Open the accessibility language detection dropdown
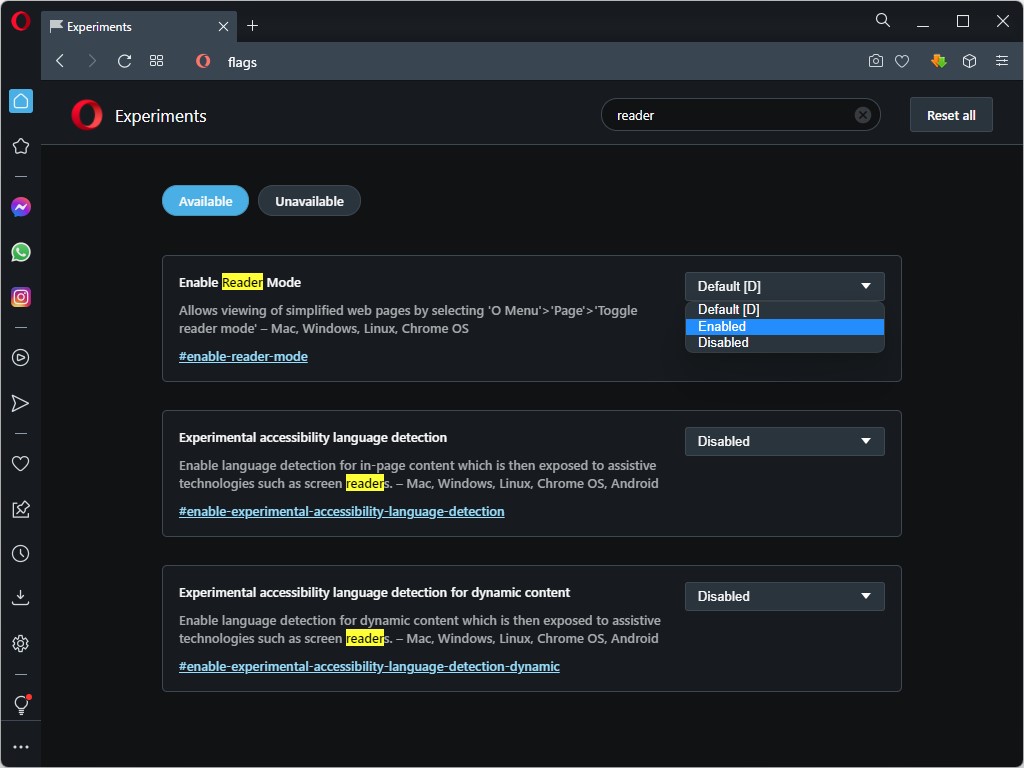 tap(784, 441)
